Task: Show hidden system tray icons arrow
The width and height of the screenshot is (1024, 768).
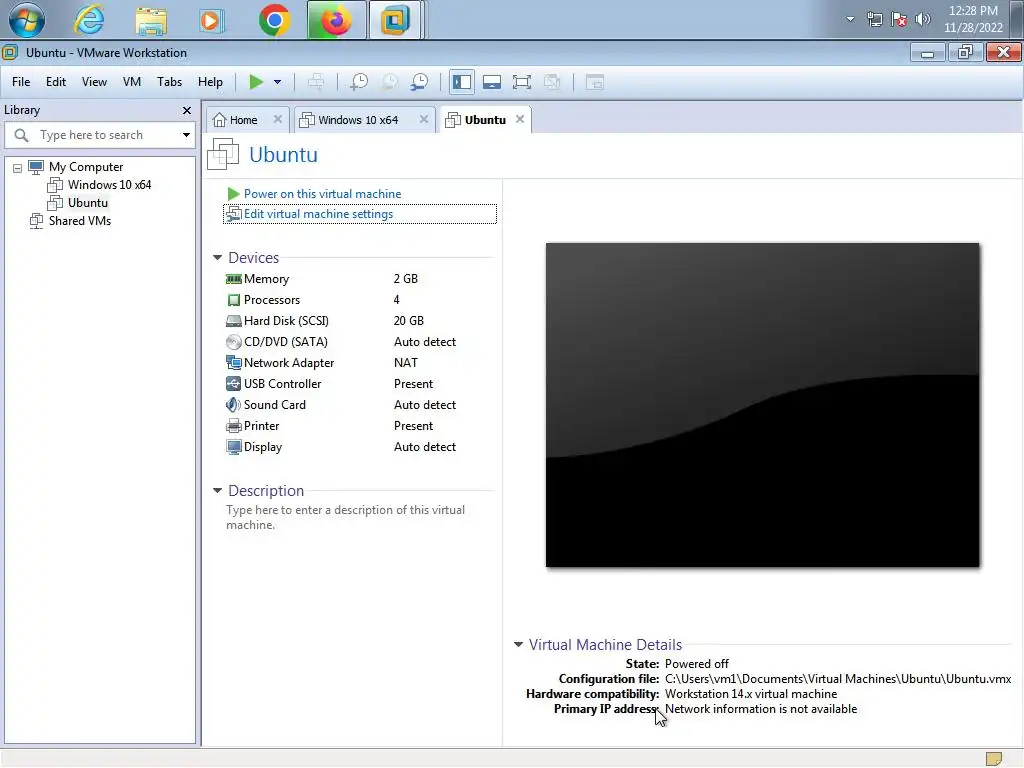Action: click(x=850, y=20)
